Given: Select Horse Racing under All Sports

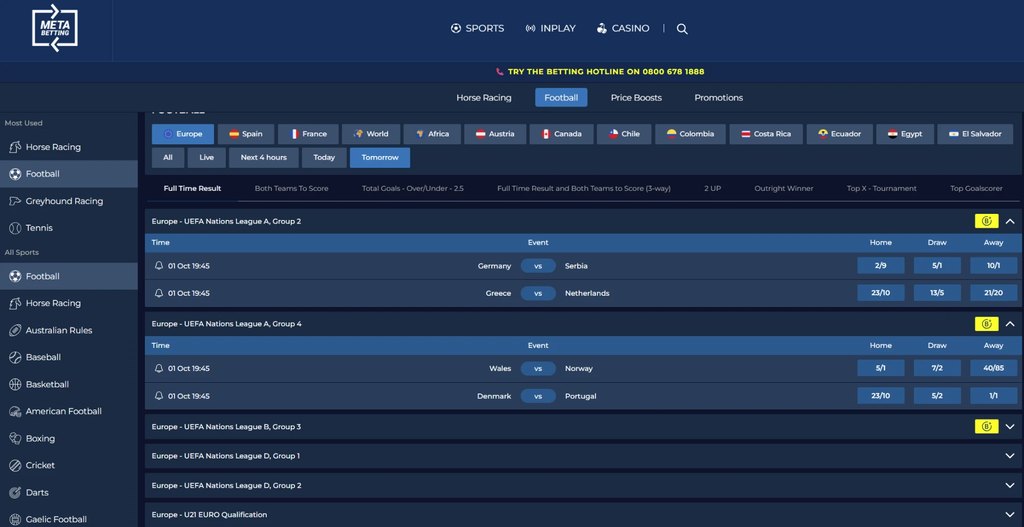Looking at the screenshot, I should click(x=69, y=303).
